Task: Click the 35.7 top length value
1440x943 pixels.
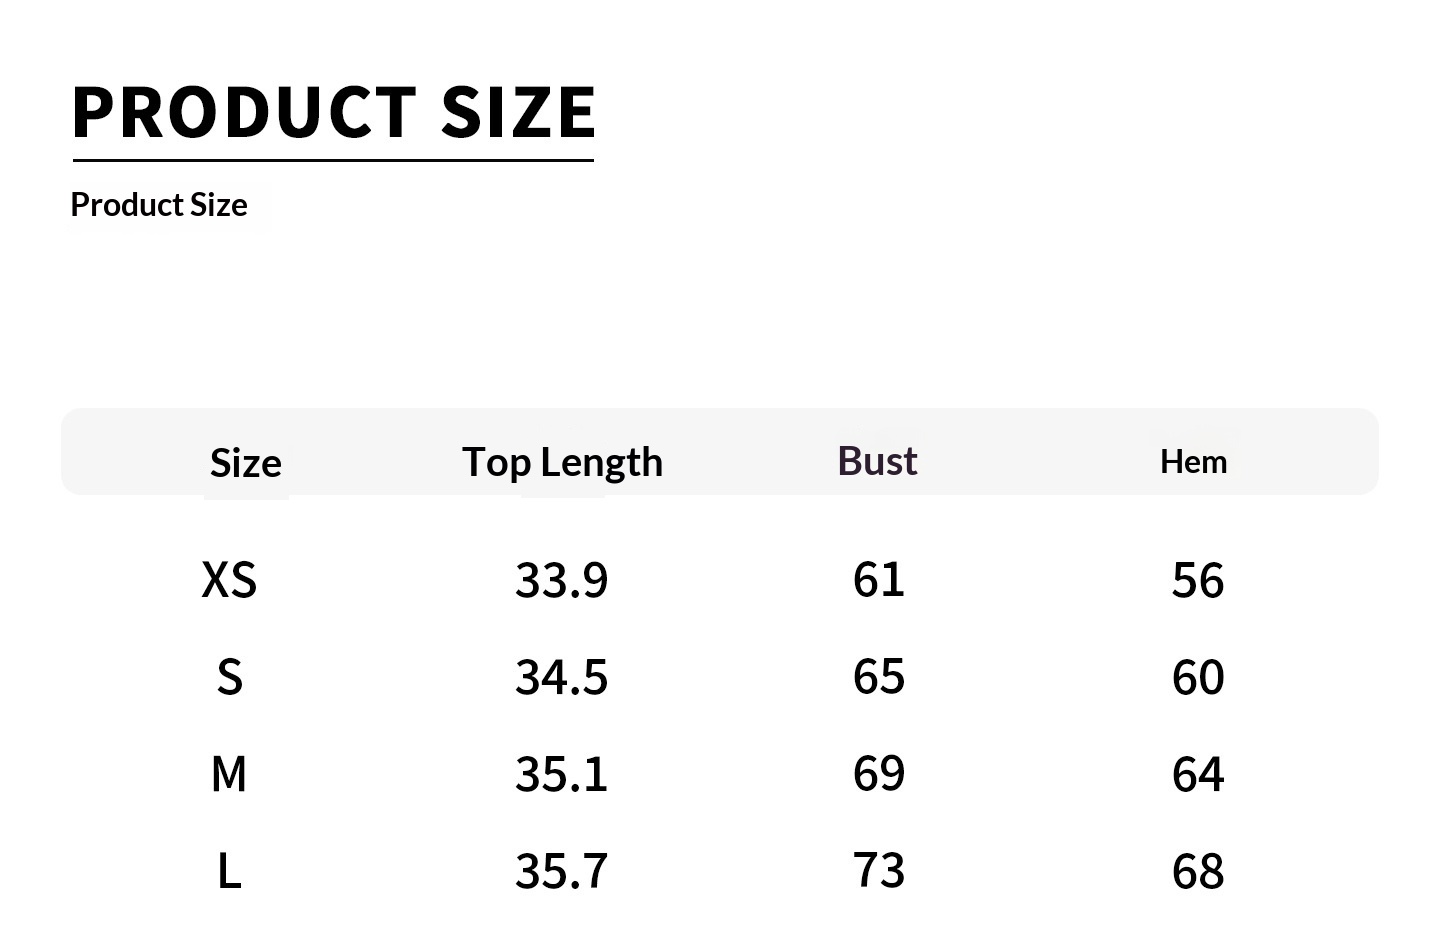Action: (561, 871)
